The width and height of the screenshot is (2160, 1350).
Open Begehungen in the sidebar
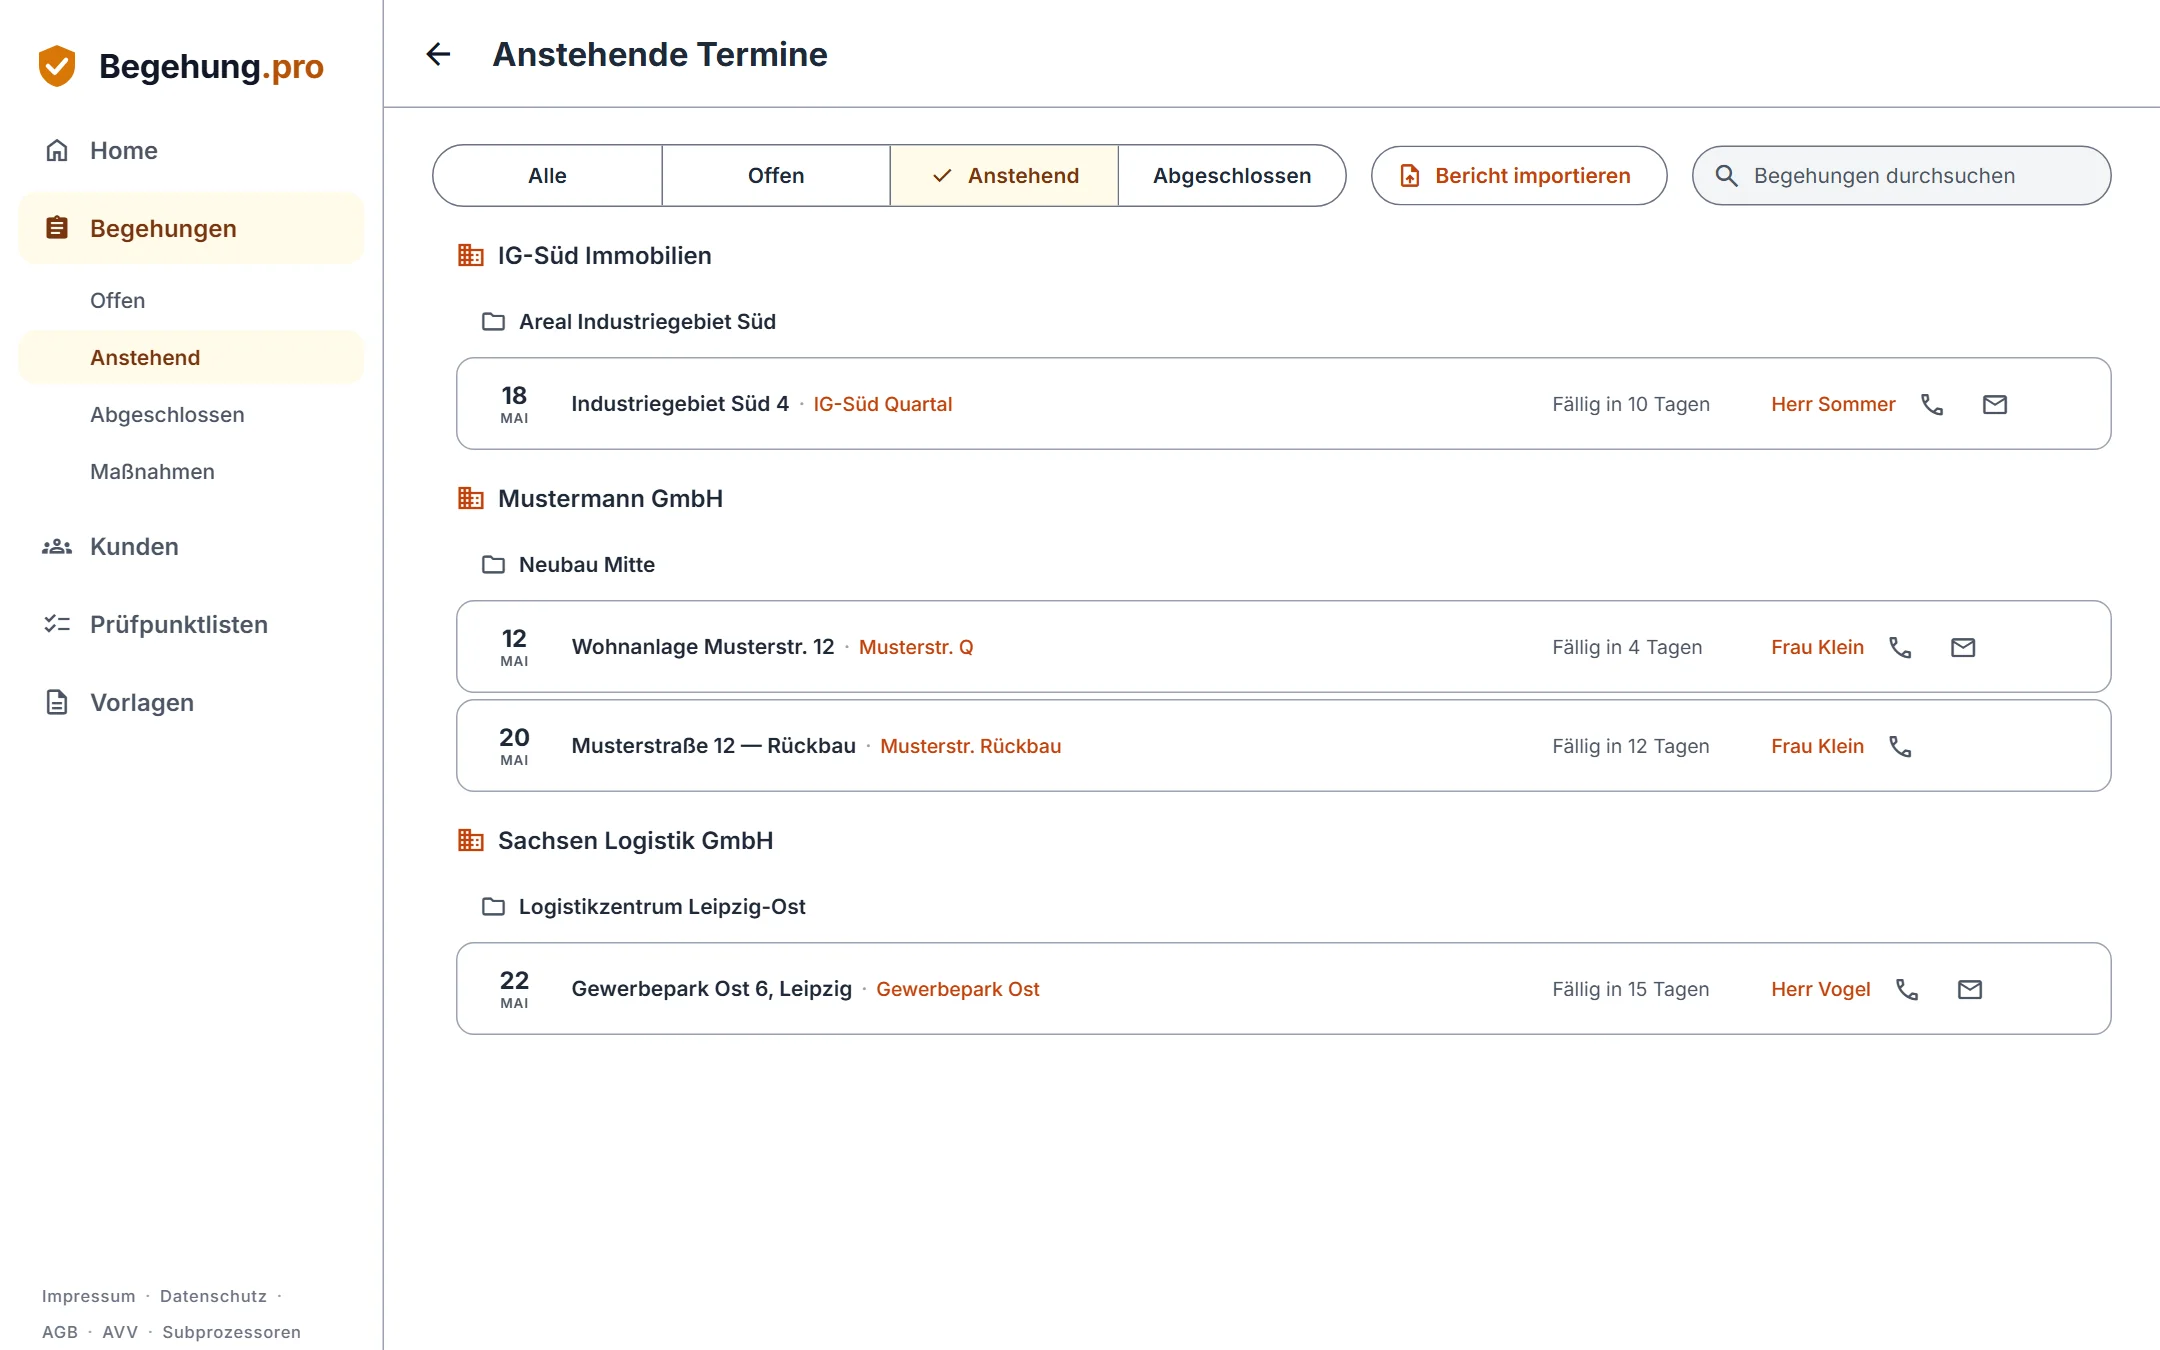pos(190,228)
